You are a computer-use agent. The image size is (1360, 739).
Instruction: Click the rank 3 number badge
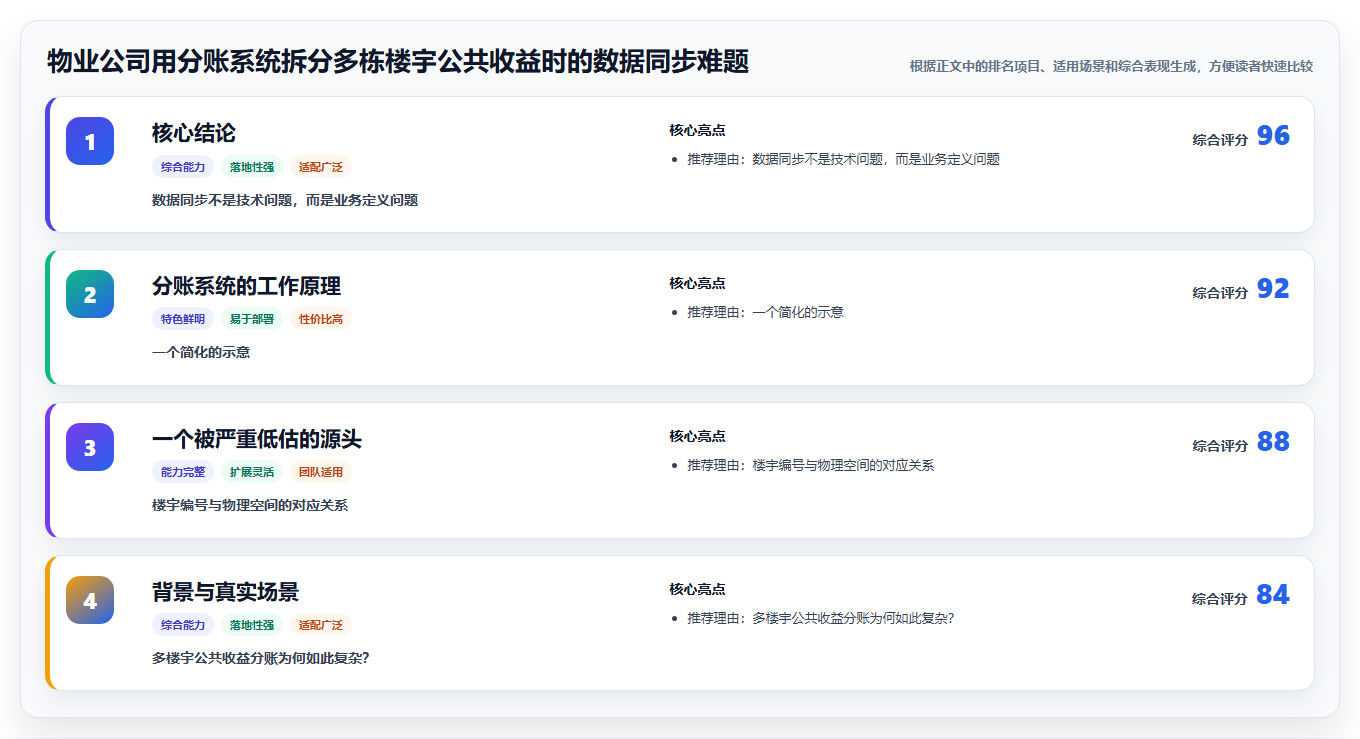tap(90, 447)
